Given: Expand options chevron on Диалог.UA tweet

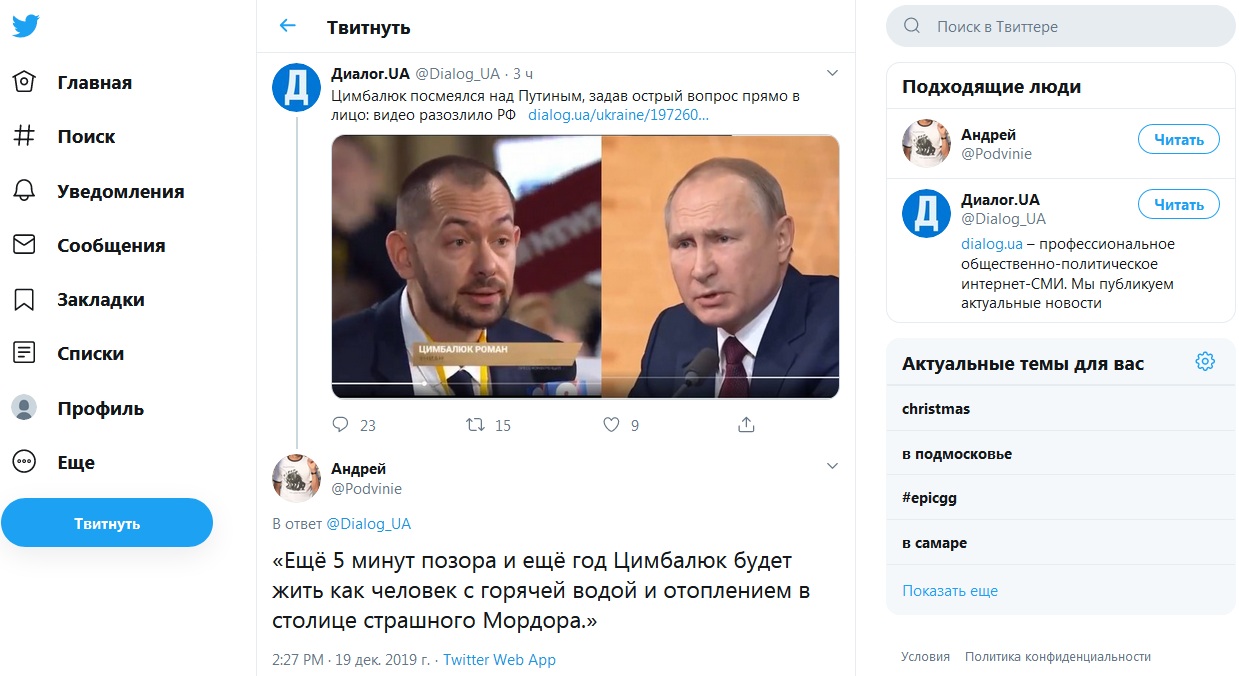Looking at the screenshot, I should pyautogui.click(x=832, y=73).
